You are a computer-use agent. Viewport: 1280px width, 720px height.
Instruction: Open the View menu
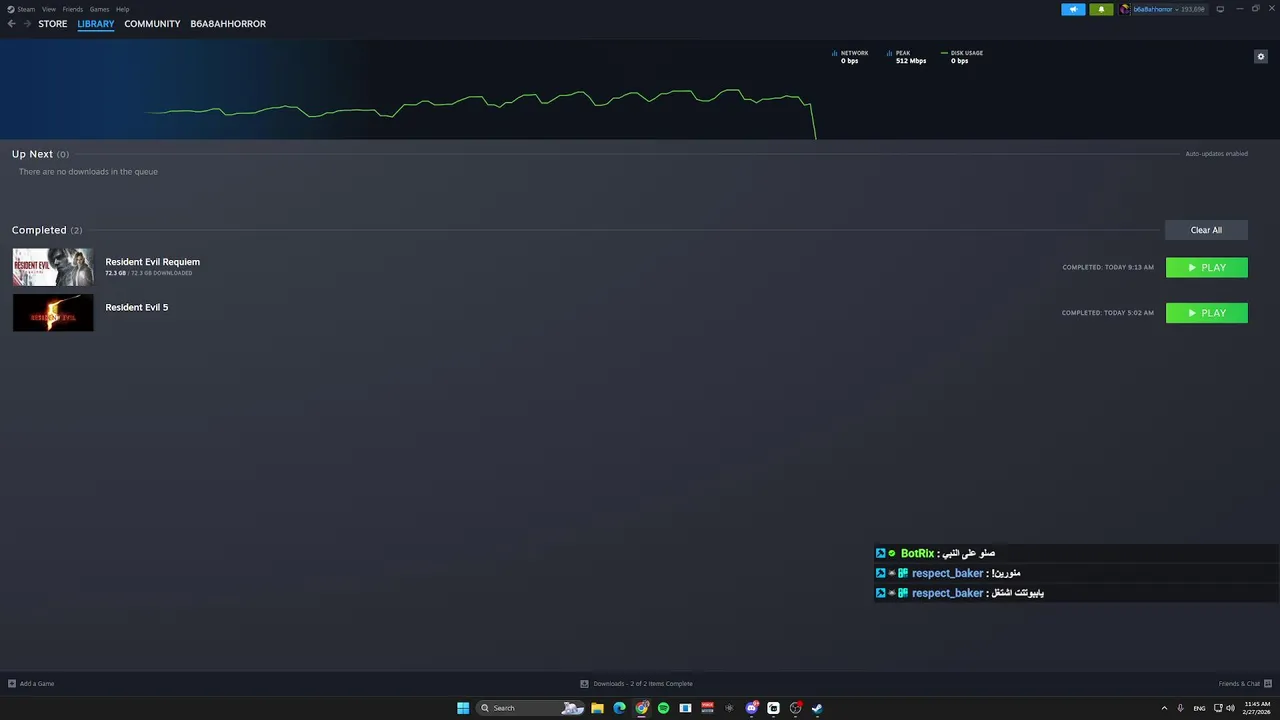[48, 9]
